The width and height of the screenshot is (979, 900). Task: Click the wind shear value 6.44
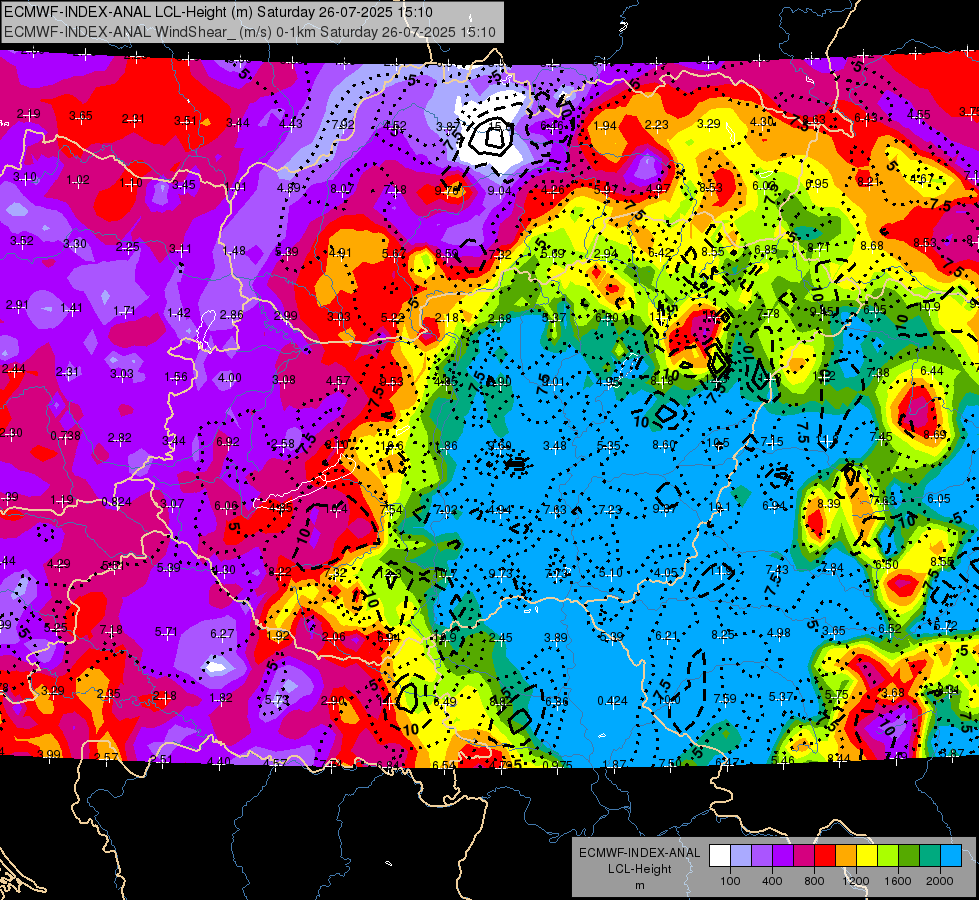click(932, 371)
